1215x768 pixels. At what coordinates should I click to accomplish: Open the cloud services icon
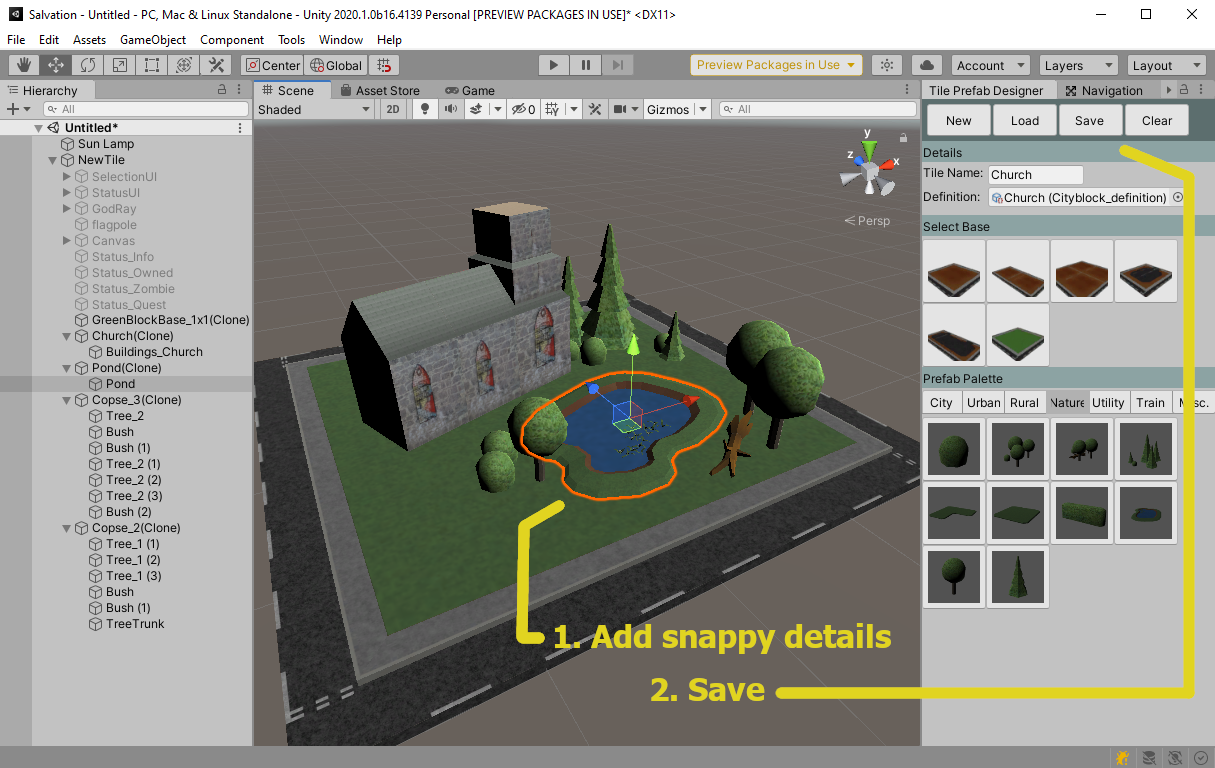tap(927, 65)
